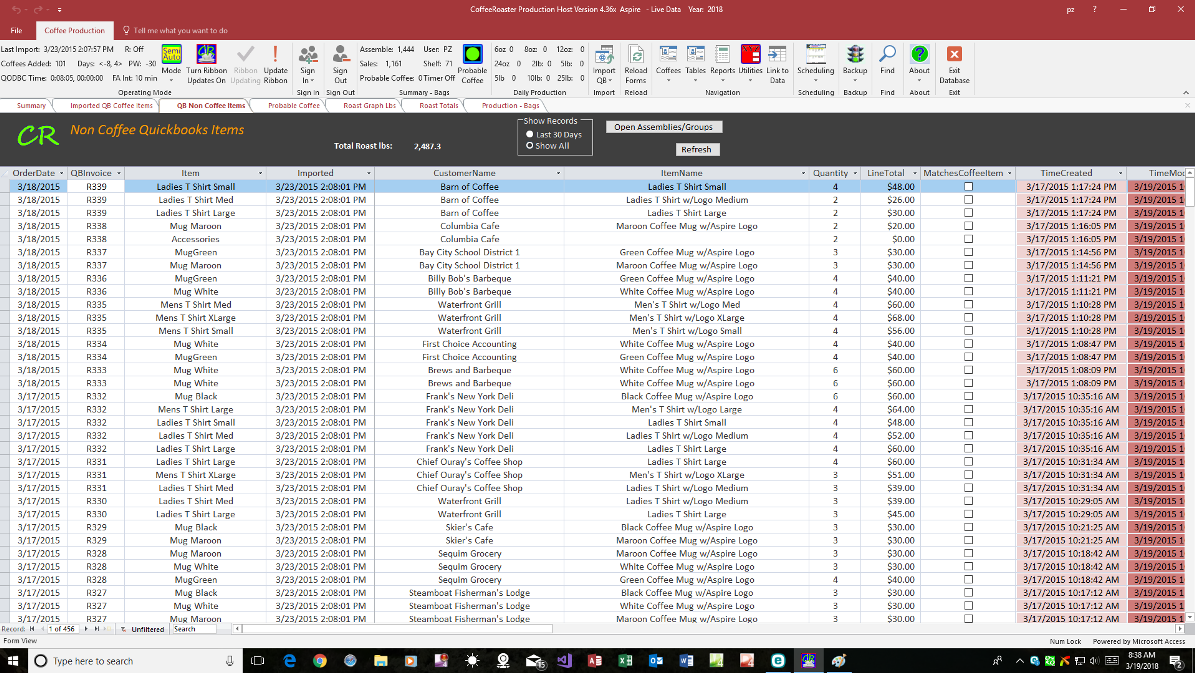Open the OrderDate column filter dropdown

coord(62,174)
